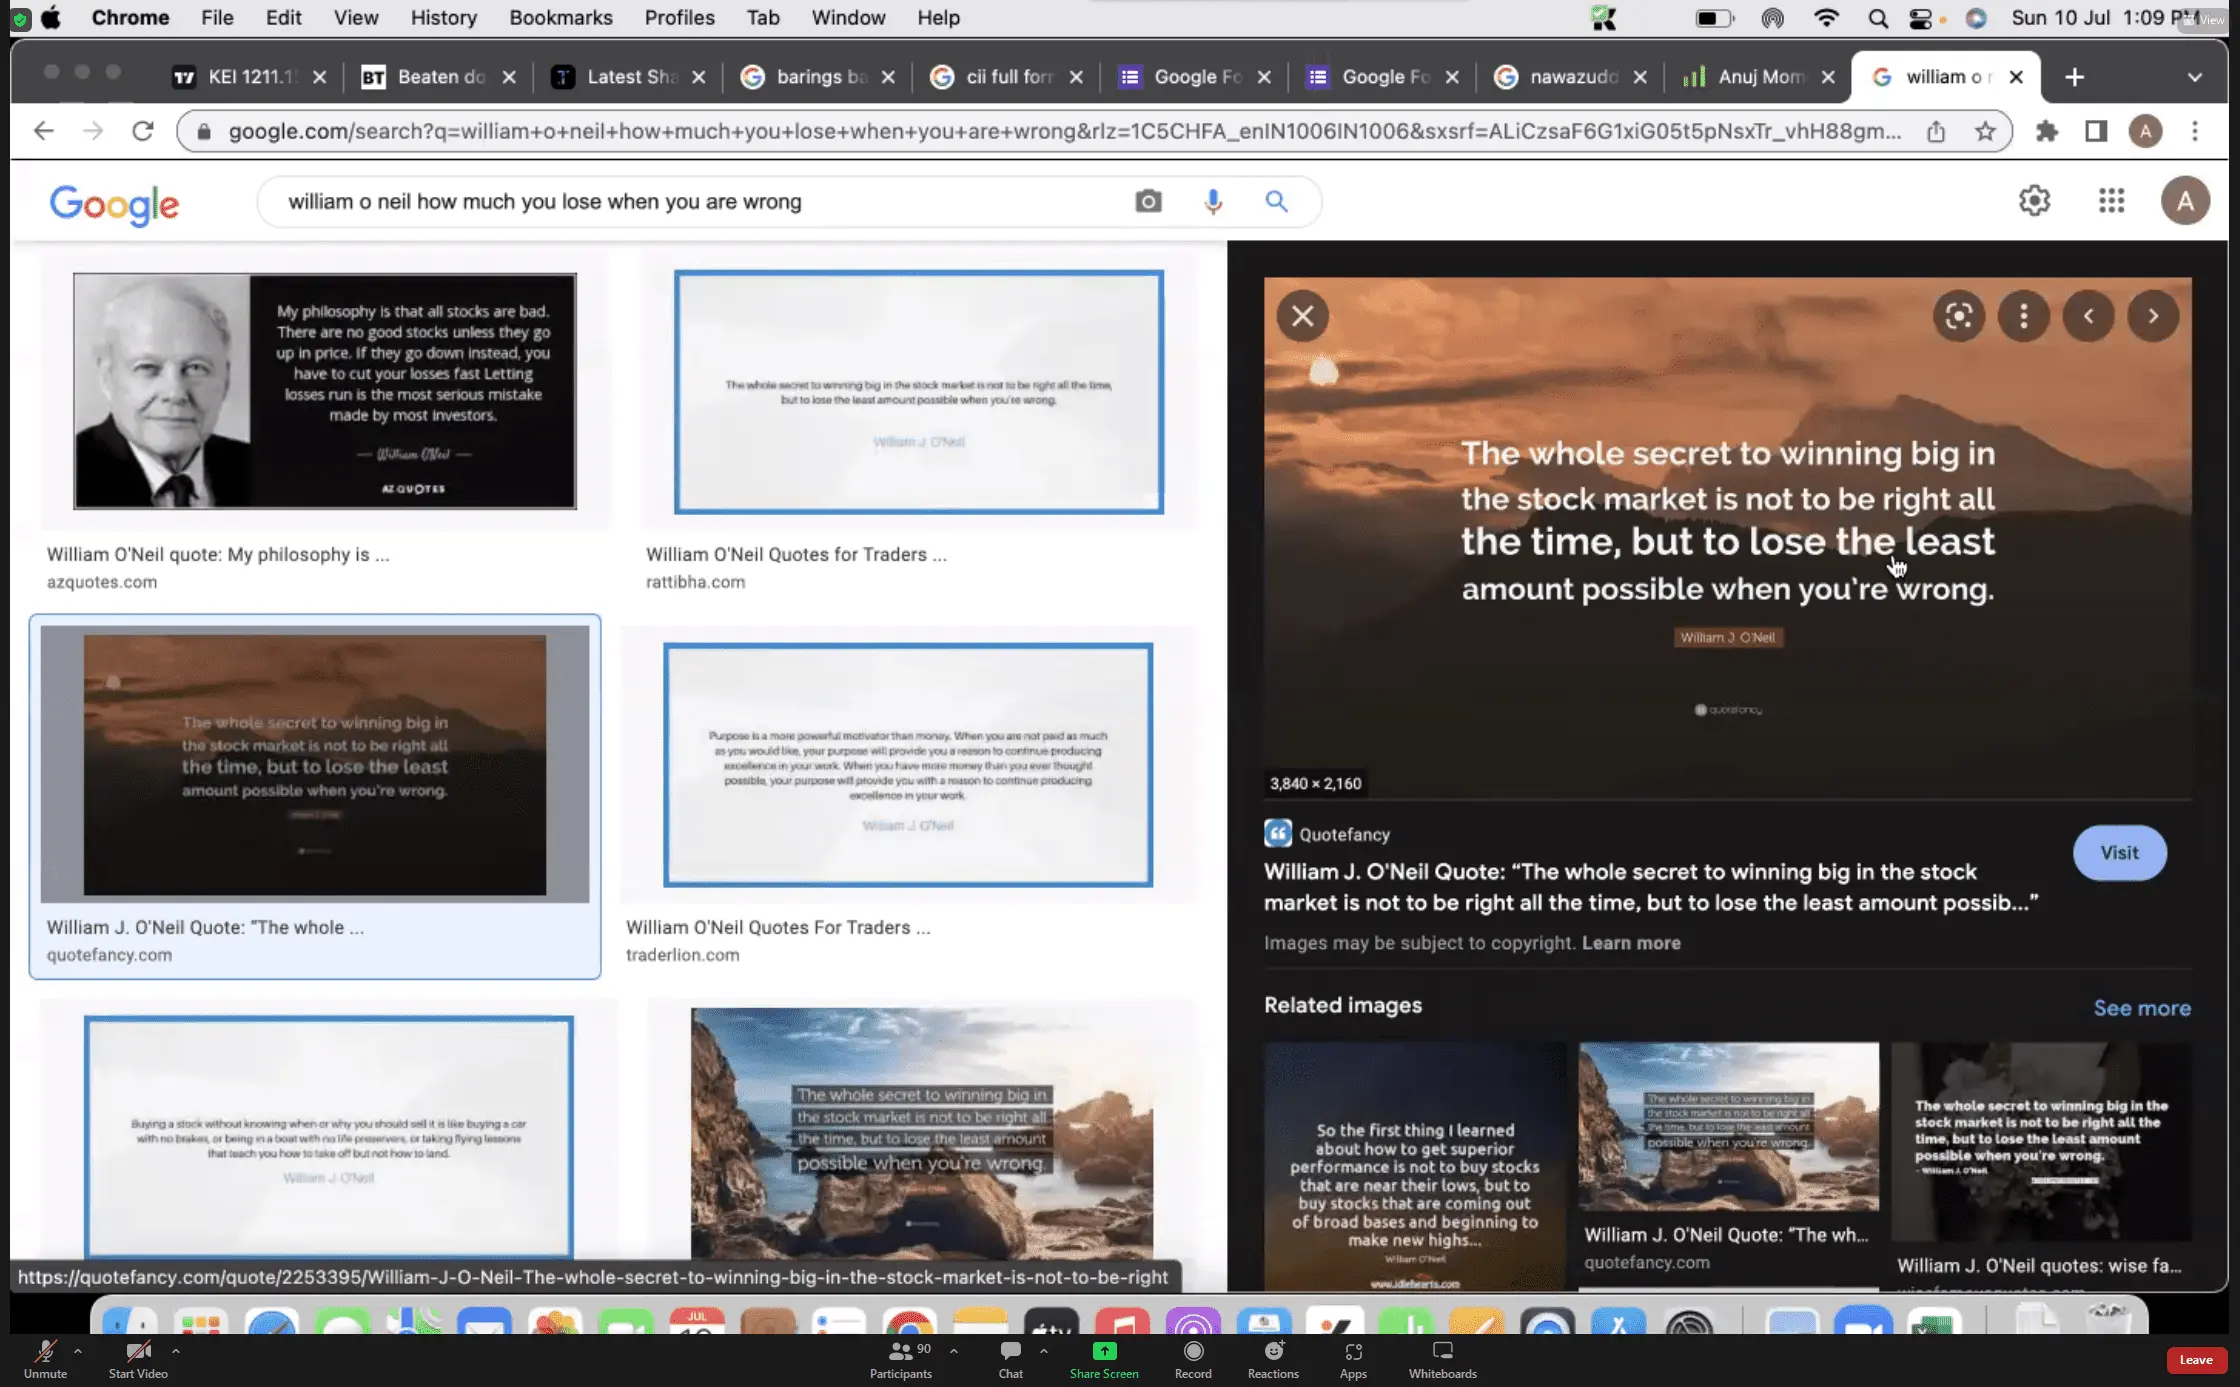Expand Chrome tab search dropdown arrow
The width and height of the screenshot is (2240, 1387).
point(2194,77)
